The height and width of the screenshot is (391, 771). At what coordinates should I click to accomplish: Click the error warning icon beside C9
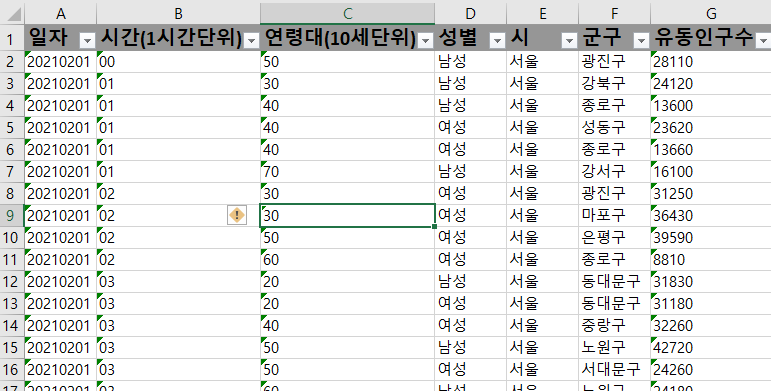click(237, 215)
